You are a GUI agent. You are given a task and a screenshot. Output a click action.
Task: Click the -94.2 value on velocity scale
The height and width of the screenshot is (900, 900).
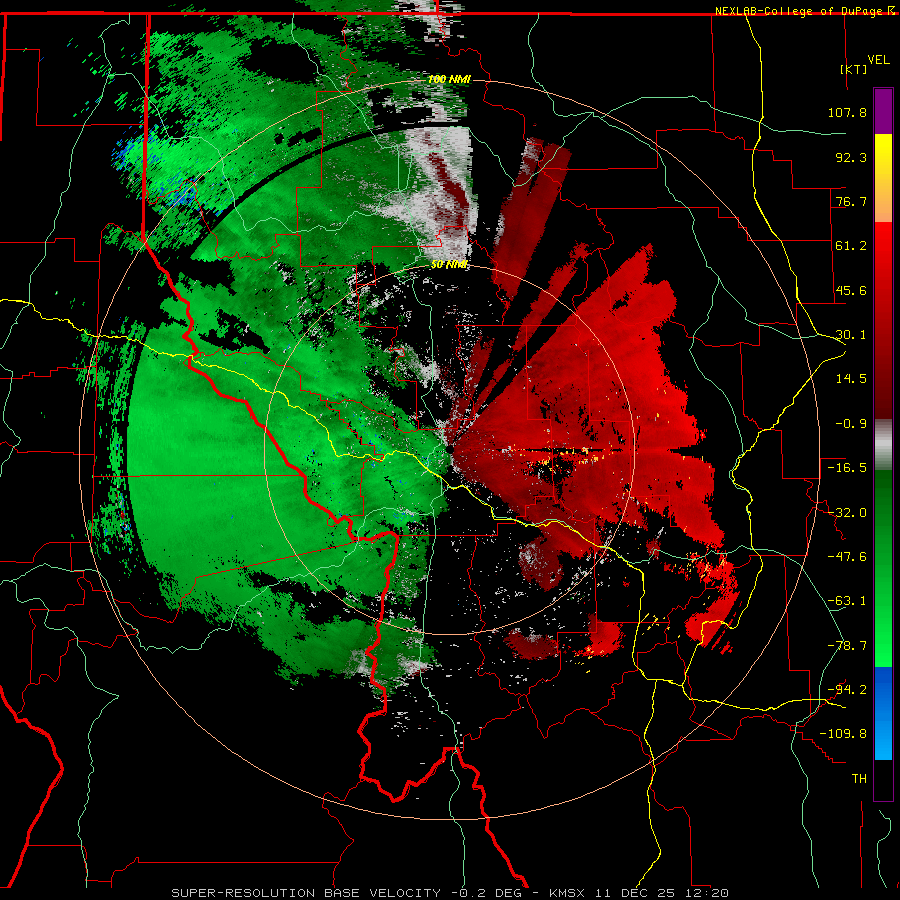coord(847,690)
